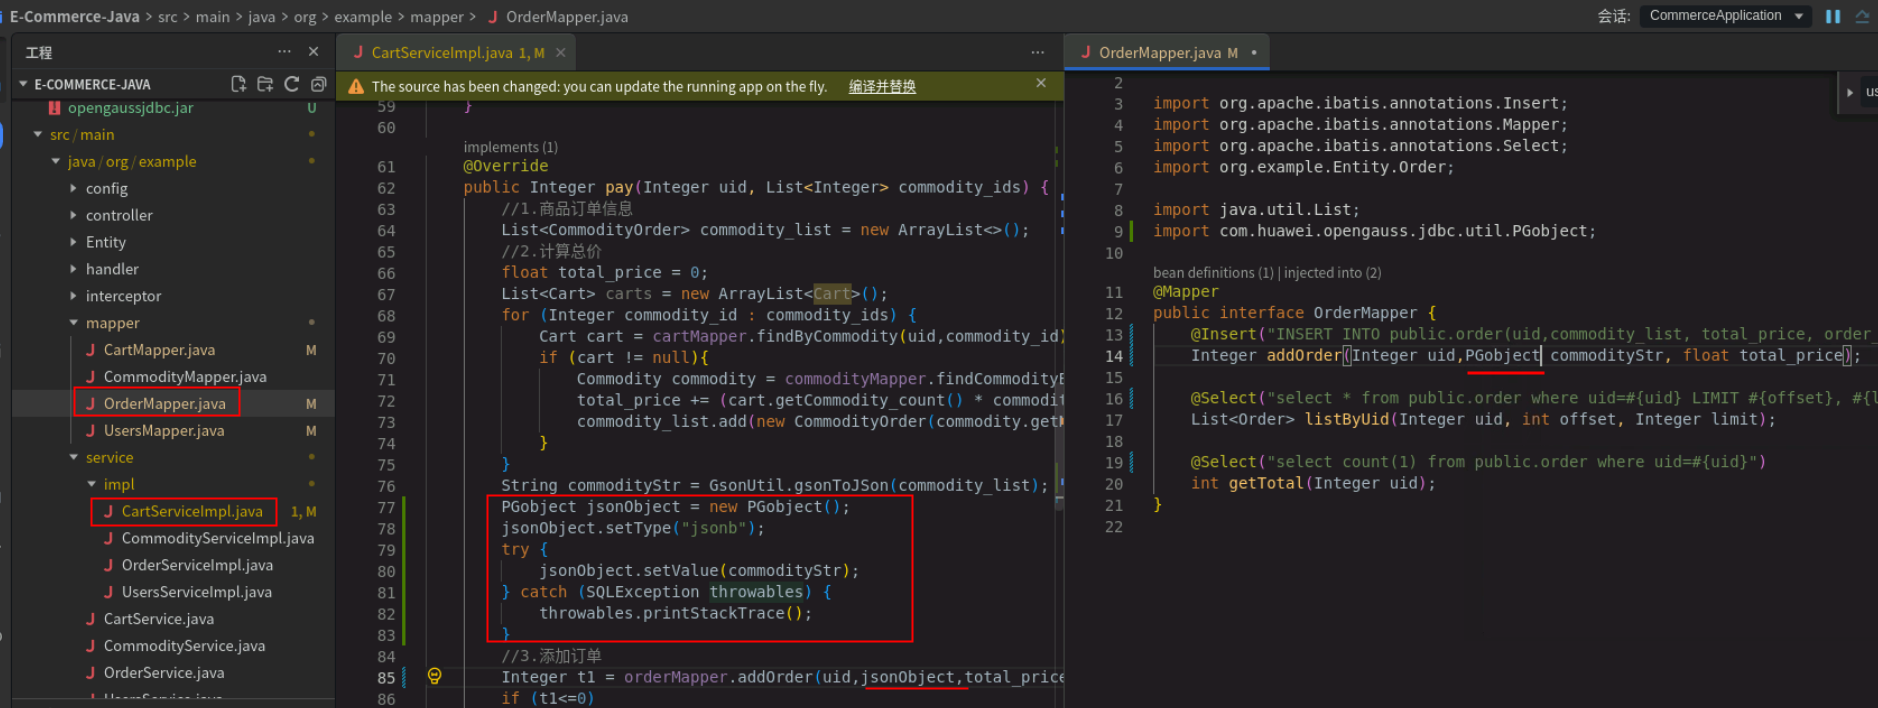This screenshot has width=1878, height=708.
Task: Click src in the breadcrumb path
Action: click(x=167, y=17)
